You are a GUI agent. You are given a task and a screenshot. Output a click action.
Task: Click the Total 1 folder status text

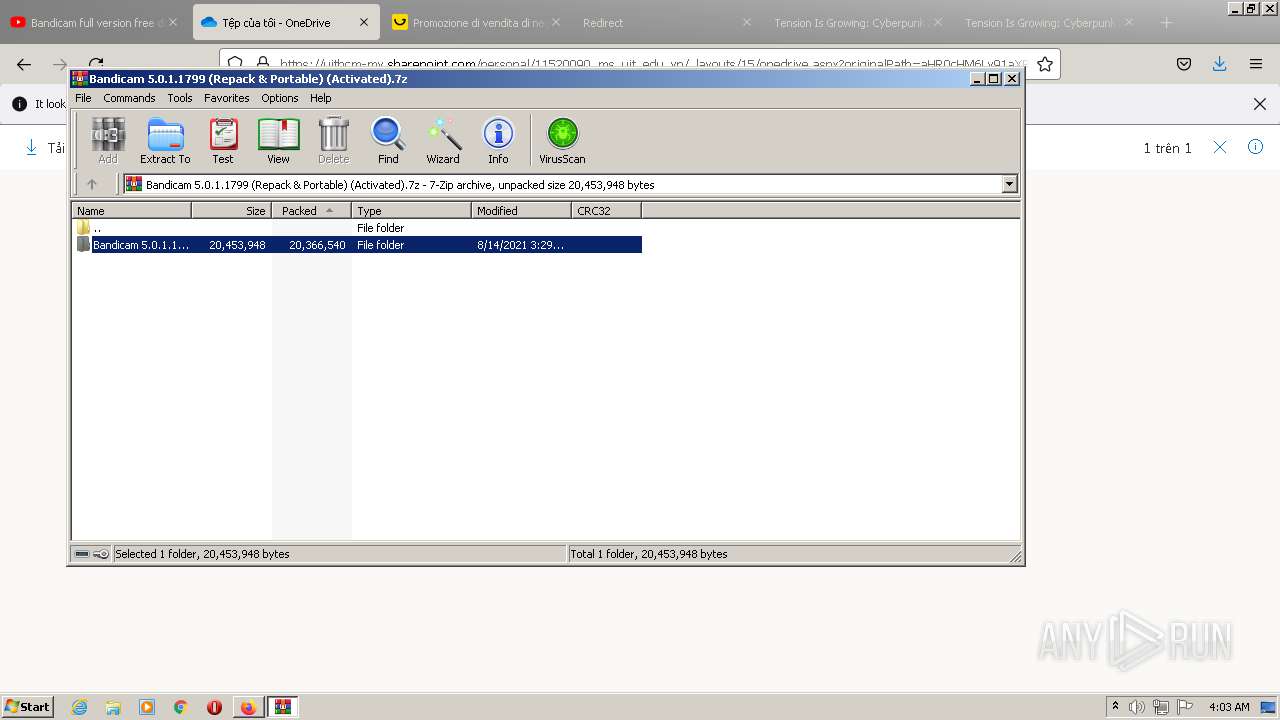tap(648, 554)
